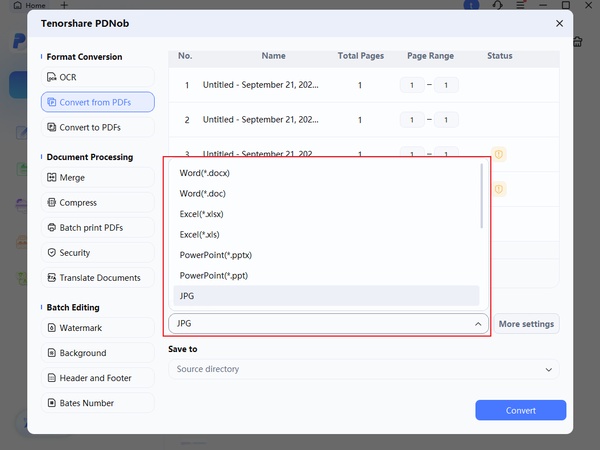
Task: Click the Status column header
Action: tap(499, 56)
